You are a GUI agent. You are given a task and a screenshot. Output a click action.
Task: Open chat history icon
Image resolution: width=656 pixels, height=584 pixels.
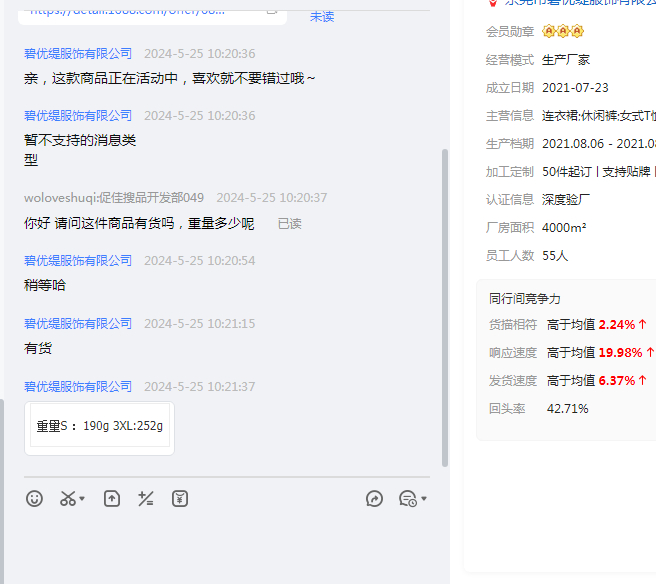407,499
